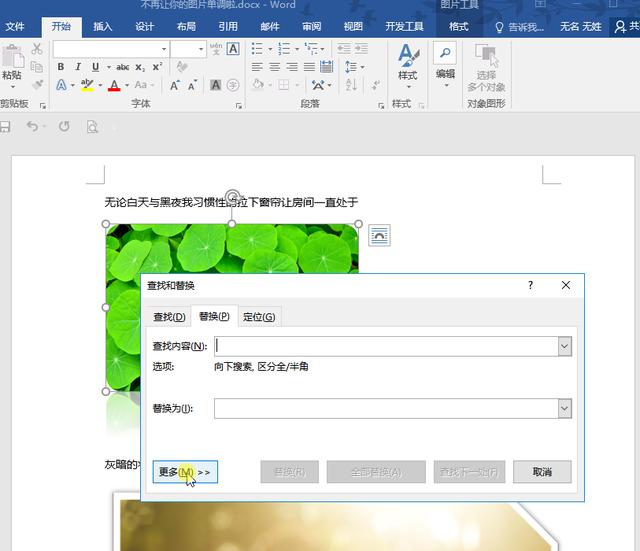Screen dimensions: 640x551
Task: Save document from quick access toolbar
Action: [x=5, y=127]
